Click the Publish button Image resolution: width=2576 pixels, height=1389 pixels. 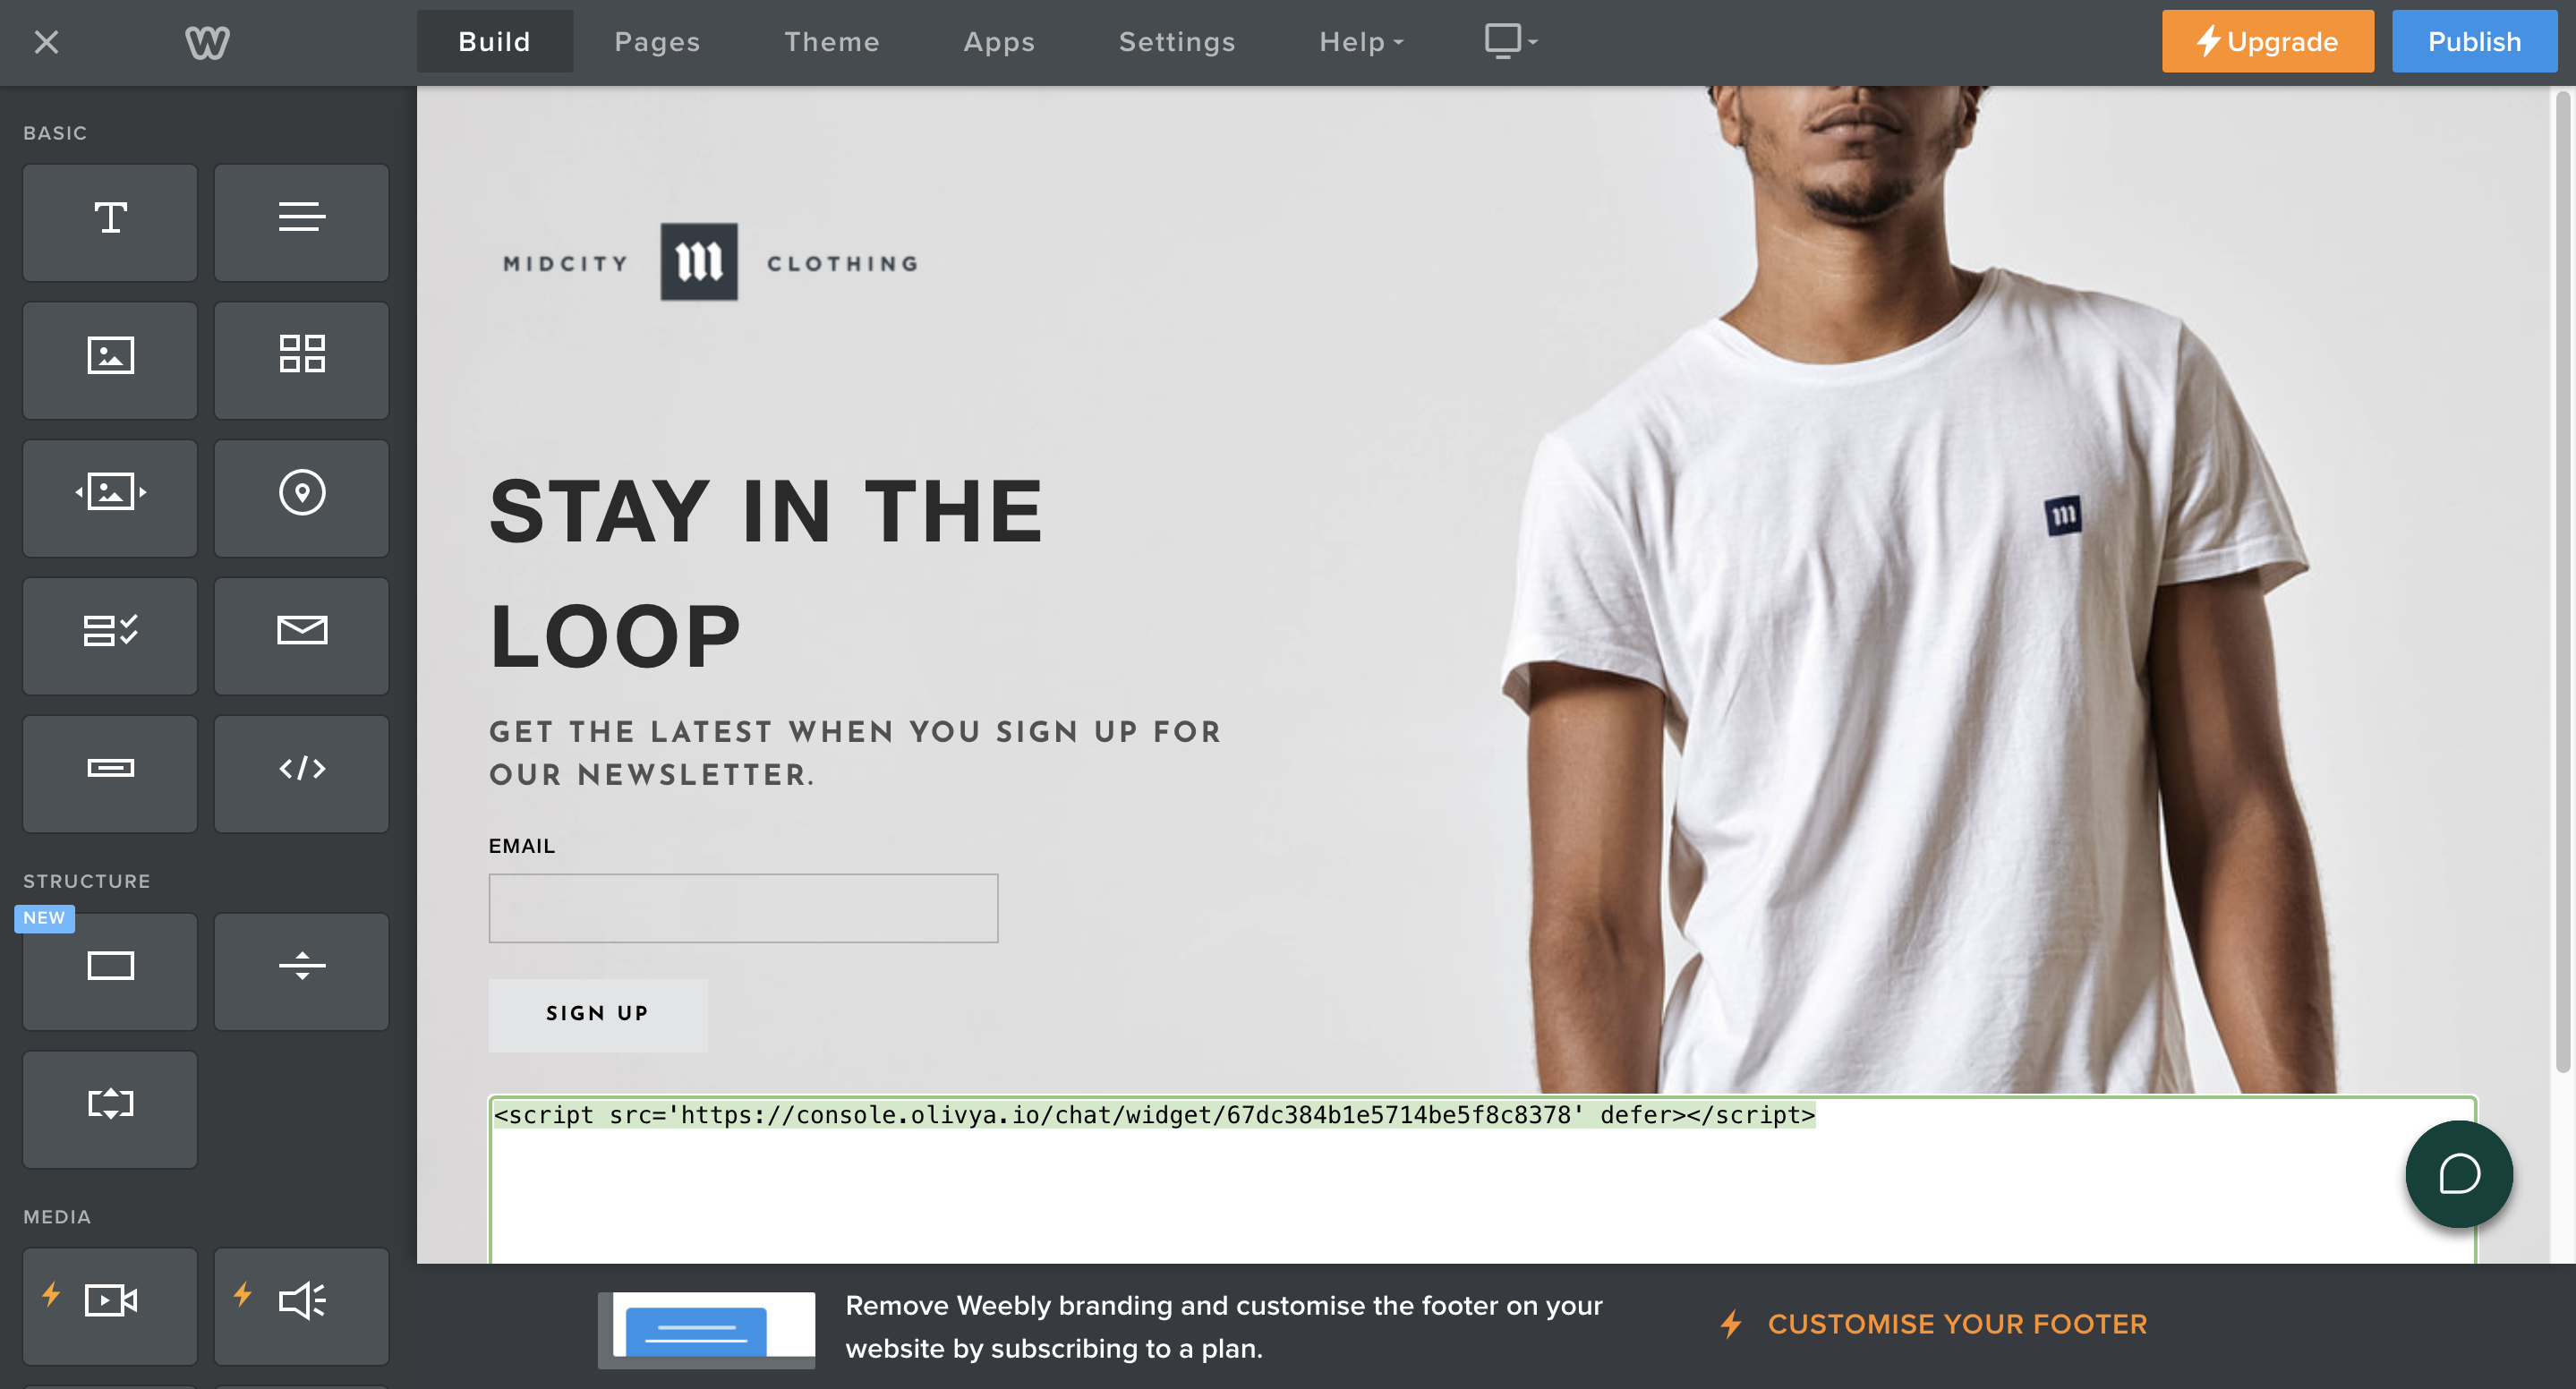[x=2474, y=42]
